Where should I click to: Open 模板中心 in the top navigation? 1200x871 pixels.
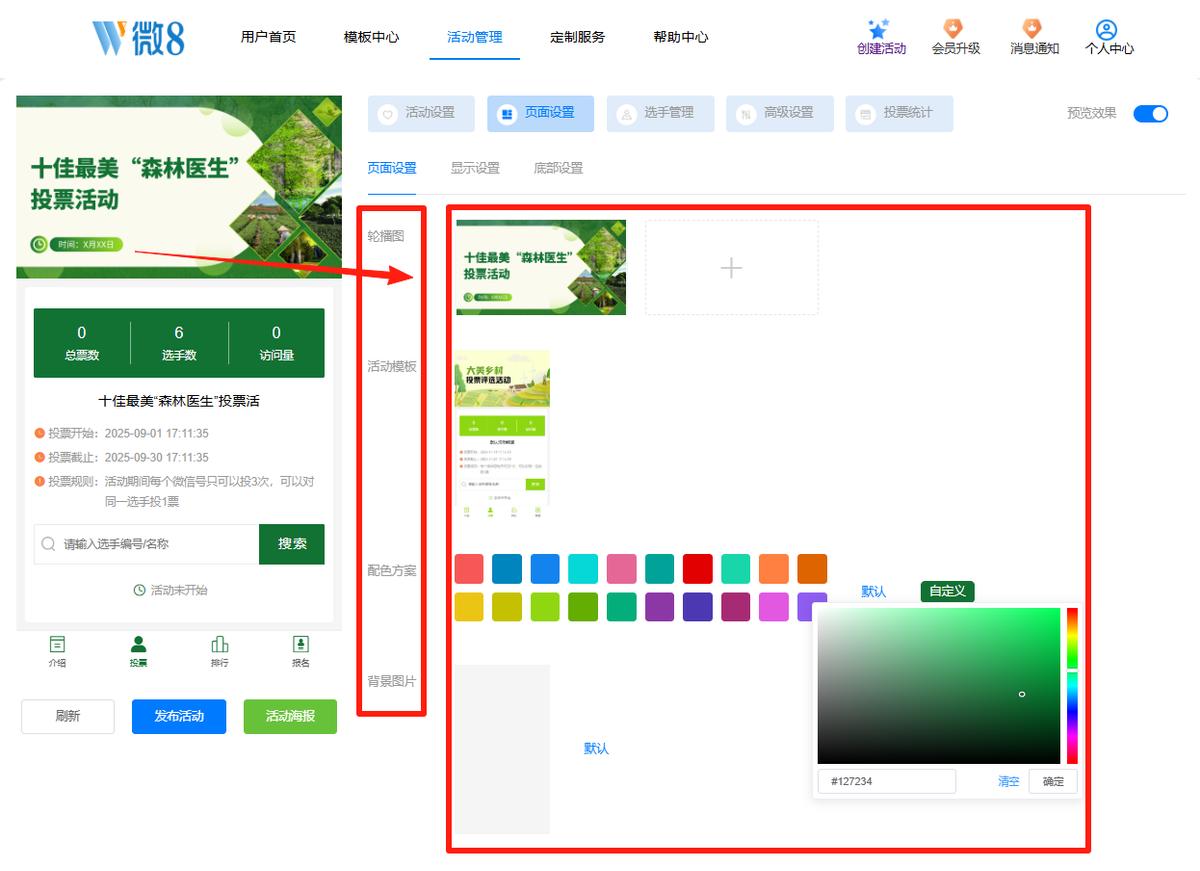(371, 37)
